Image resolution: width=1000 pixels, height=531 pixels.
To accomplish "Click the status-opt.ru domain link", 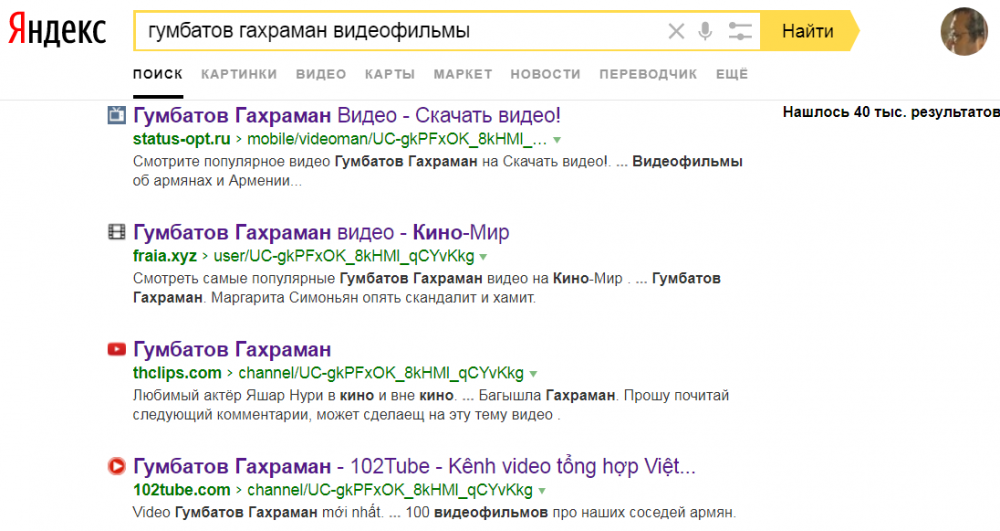I will point(182,139).
